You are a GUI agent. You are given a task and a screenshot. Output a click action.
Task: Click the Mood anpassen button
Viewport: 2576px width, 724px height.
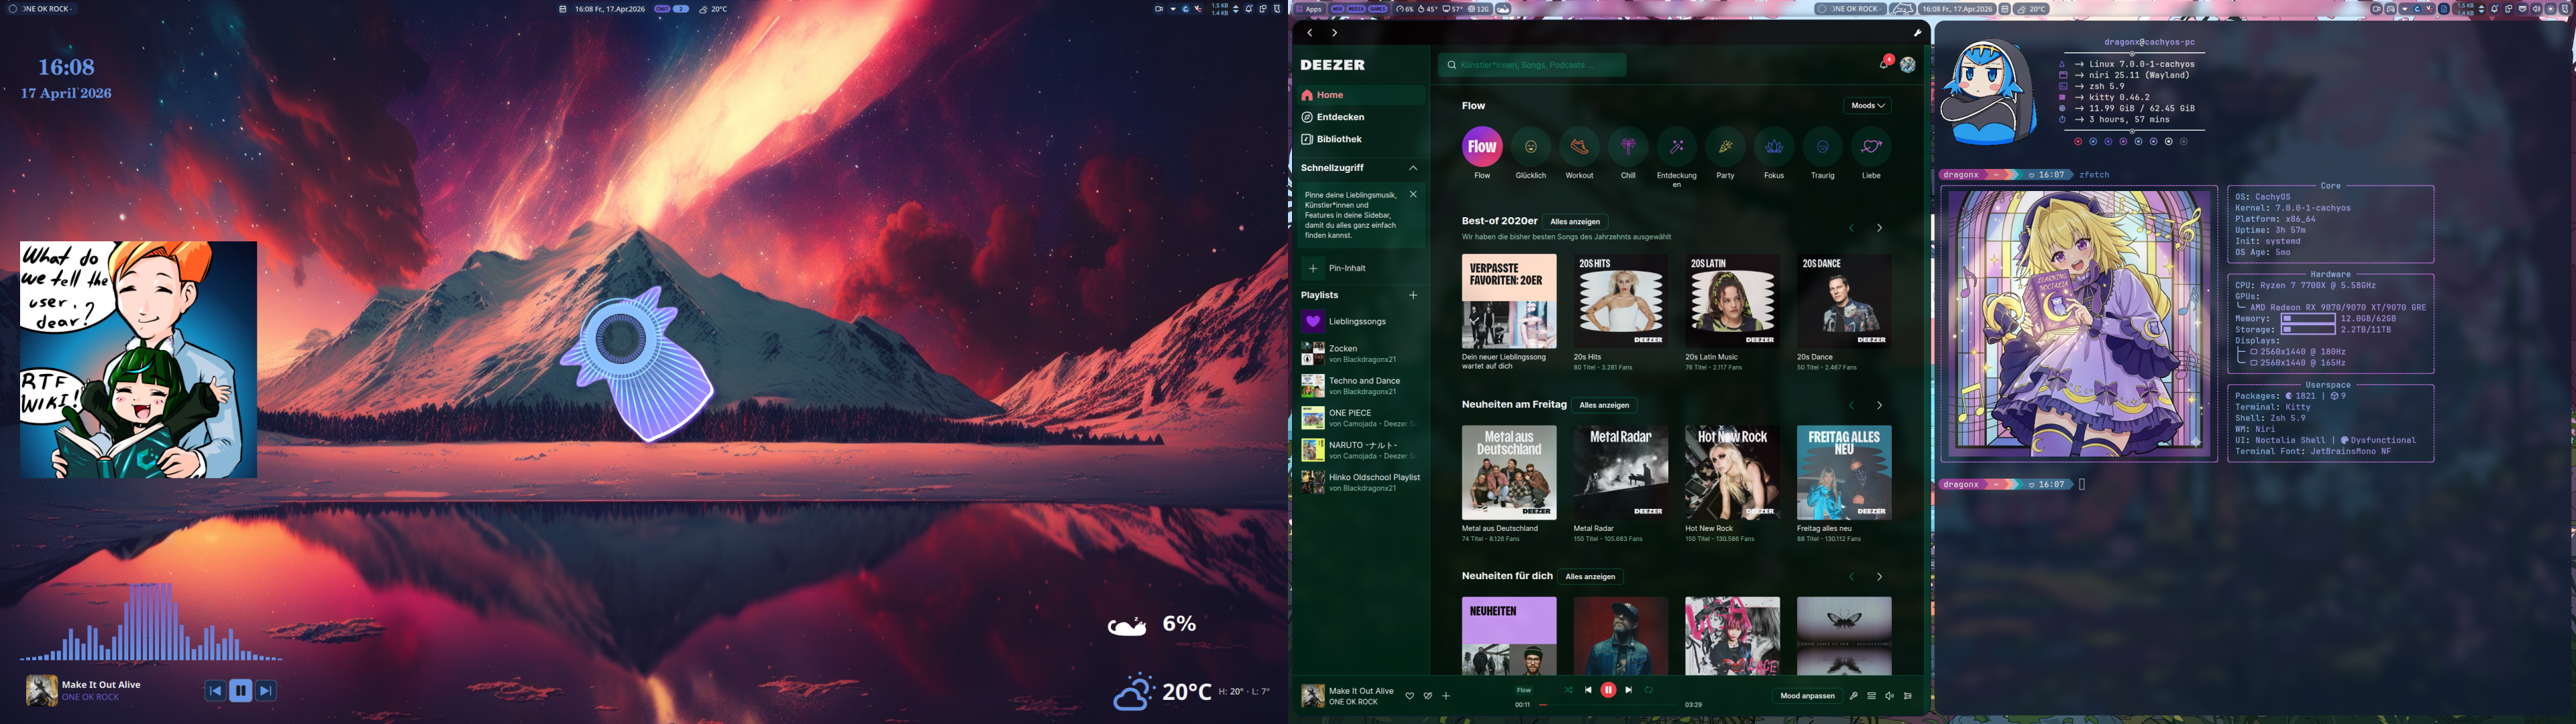click(x=1807, y=696)
